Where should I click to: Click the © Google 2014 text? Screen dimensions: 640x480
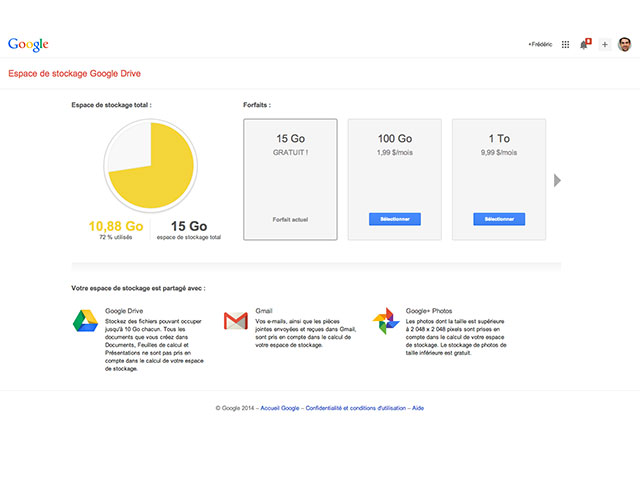tap(235, 408)
